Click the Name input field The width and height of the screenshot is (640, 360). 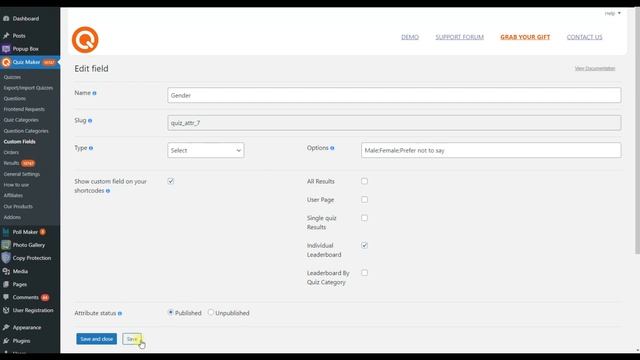click(394, 95)
